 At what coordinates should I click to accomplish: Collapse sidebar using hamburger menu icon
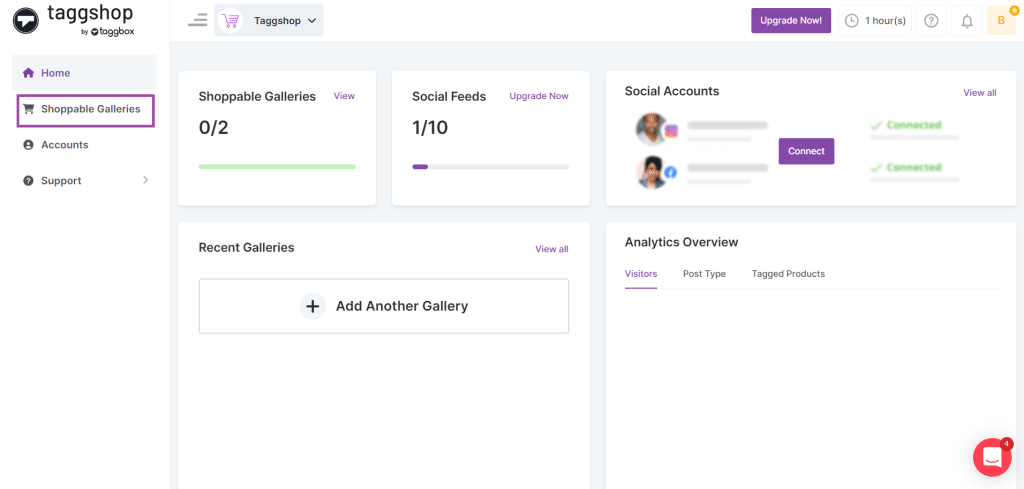(x=197, y=20)
